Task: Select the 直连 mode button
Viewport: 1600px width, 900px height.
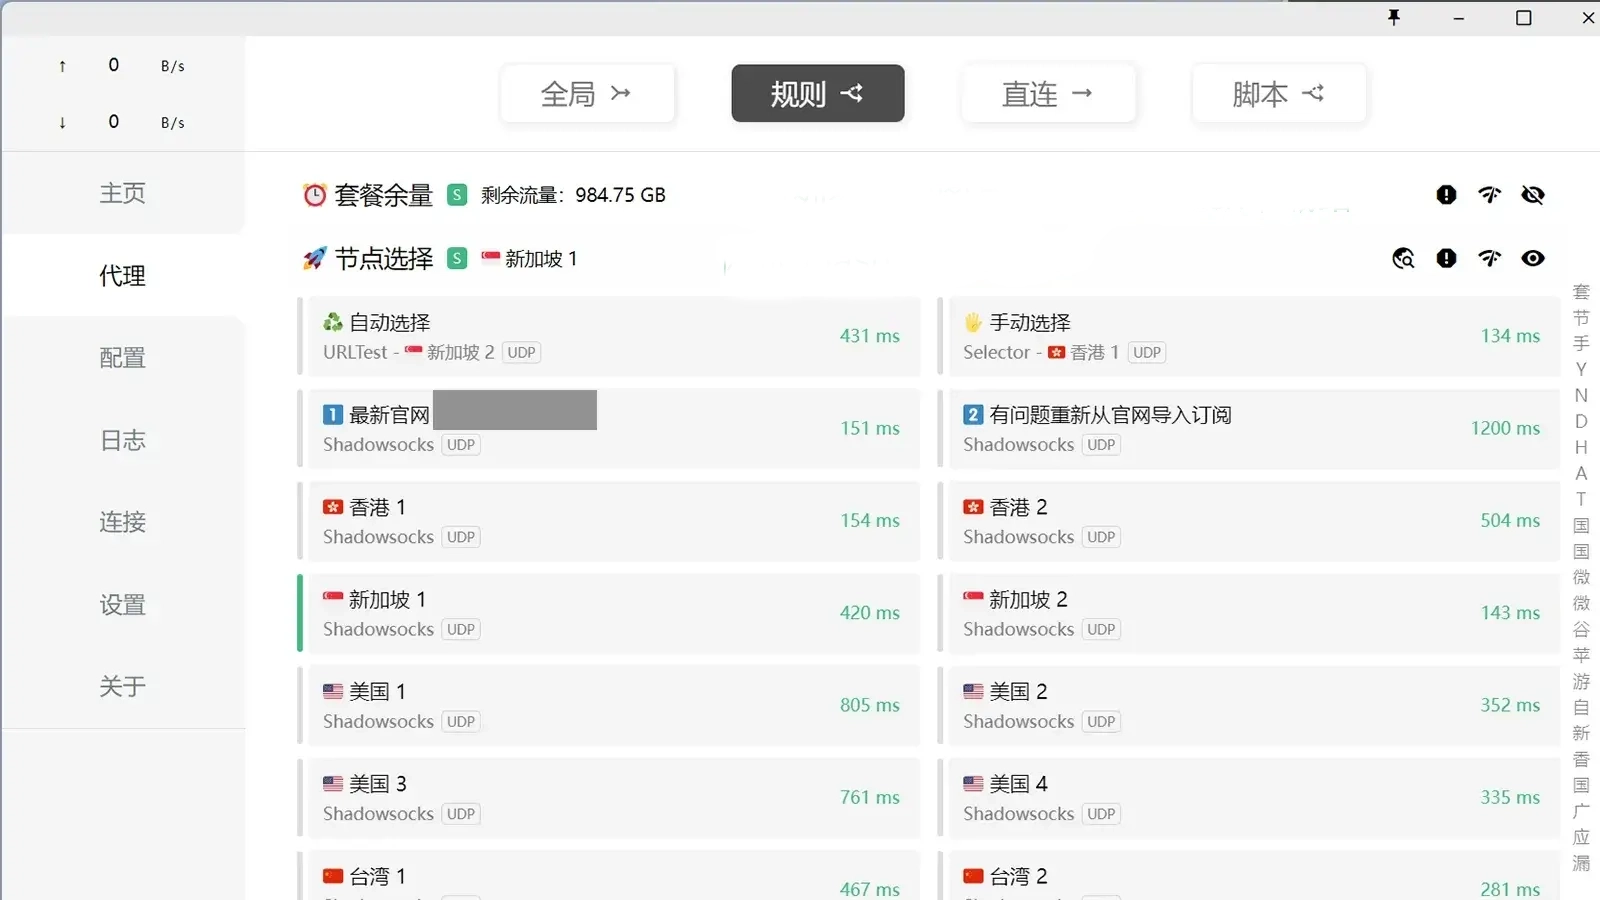Action: (x=1048, y=94)
